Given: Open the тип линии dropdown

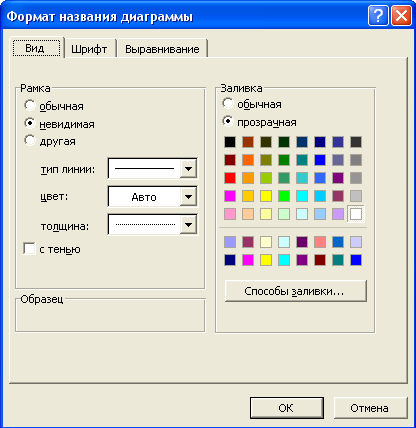Looking at the screenshot, I should point(188,169).
